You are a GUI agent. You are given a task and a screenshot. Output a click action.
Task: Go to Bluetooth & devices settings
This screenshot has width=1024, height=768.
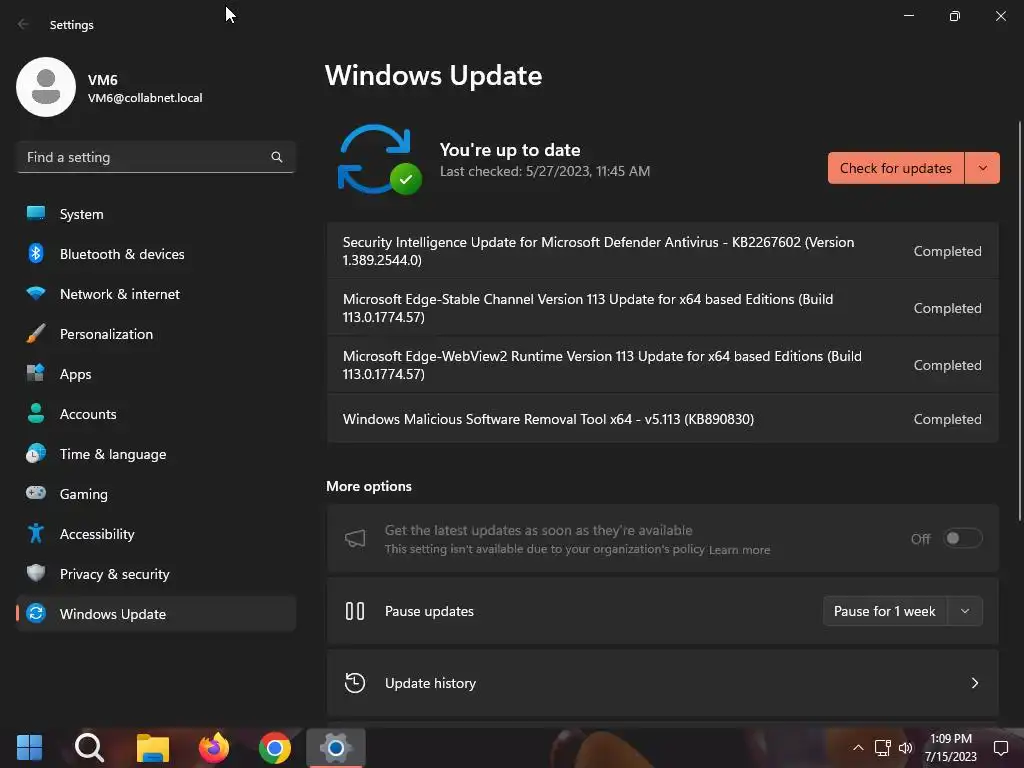tap(156, 254)
